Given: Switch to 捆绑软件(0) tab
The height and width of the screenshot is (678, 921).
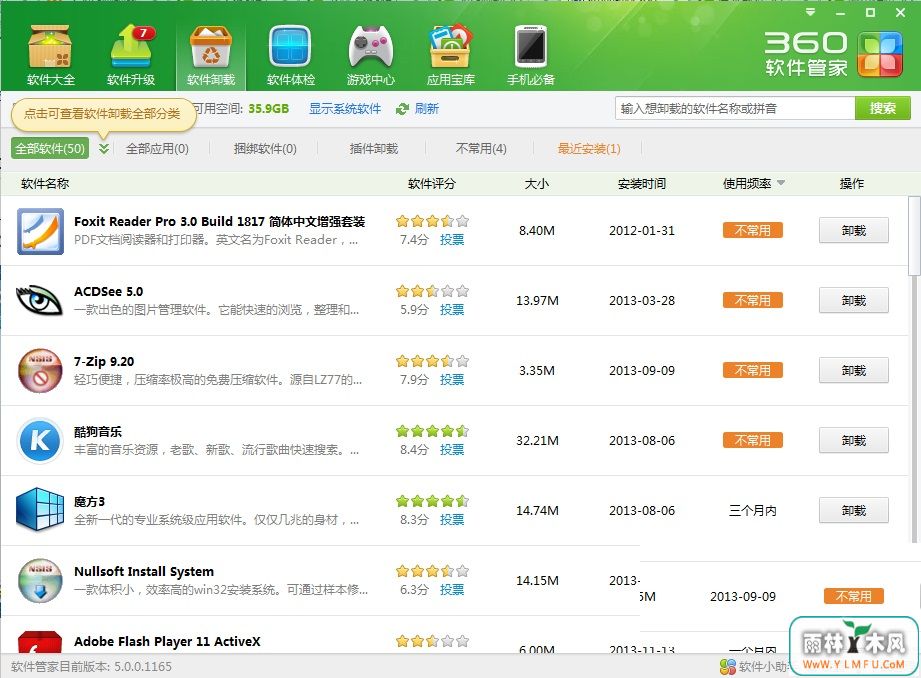Looking at the screenshot, I should pos(265,149).
